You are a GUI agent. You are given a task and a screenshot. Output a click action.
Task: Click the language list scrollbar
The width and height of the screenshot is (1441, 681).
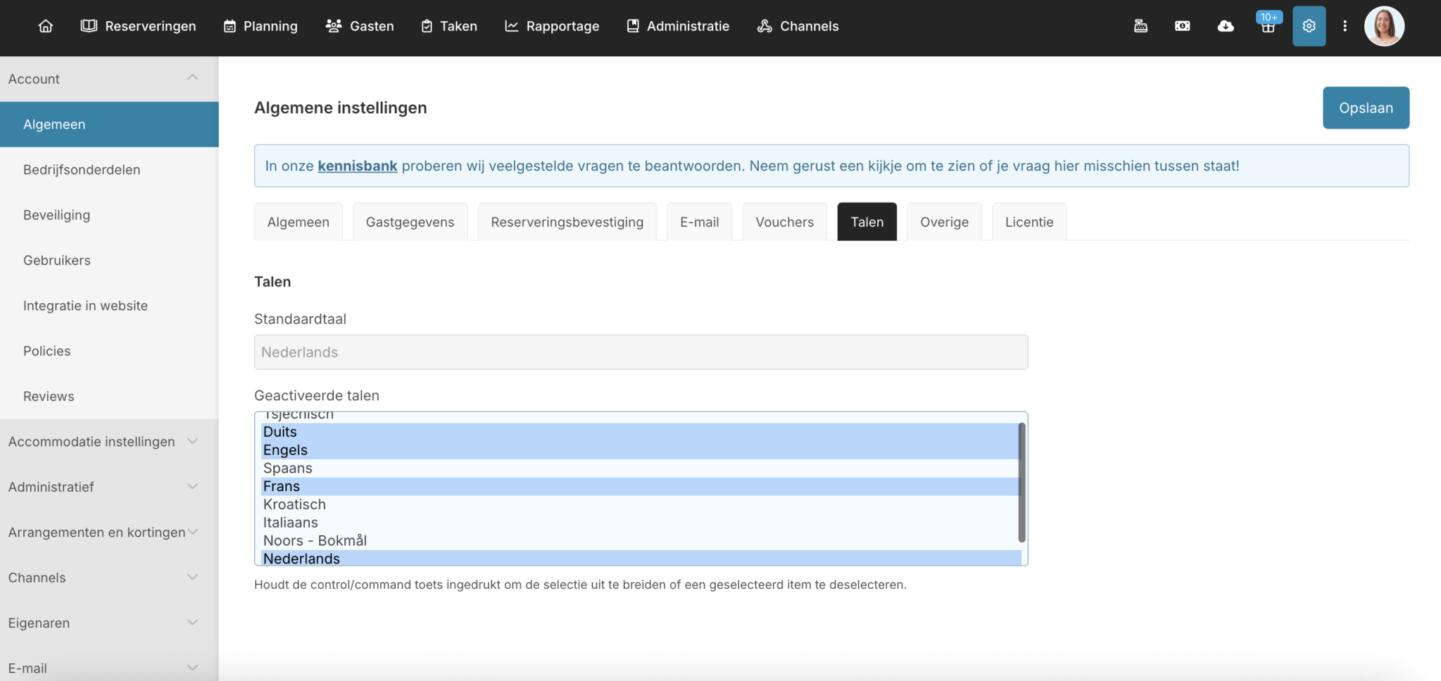point(1021,482)
